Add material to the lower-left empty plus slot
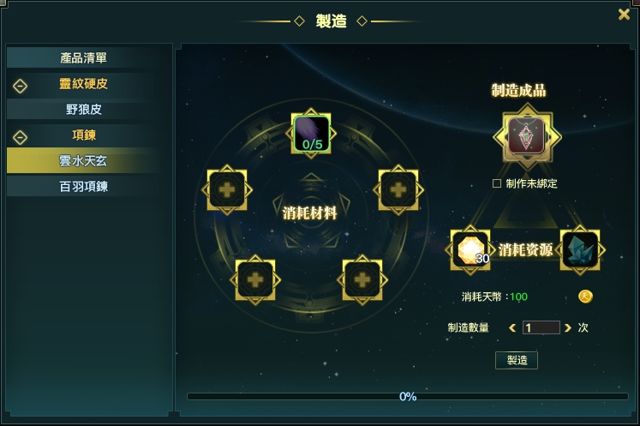 click(255, 280)
